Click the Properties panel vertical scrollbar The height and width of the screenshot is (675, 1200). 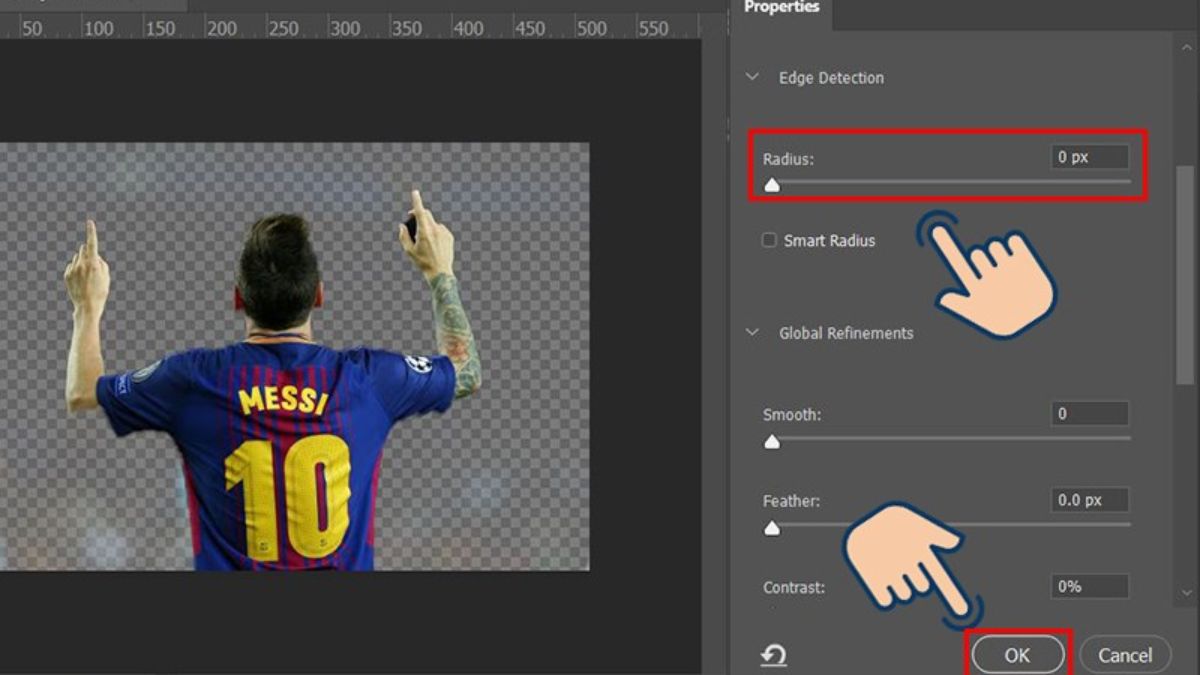pos(1185,275)
